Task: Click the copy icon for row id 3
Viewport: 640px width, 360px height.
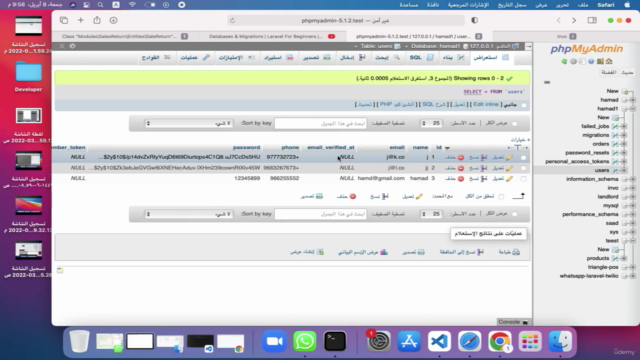Action: 484,178
